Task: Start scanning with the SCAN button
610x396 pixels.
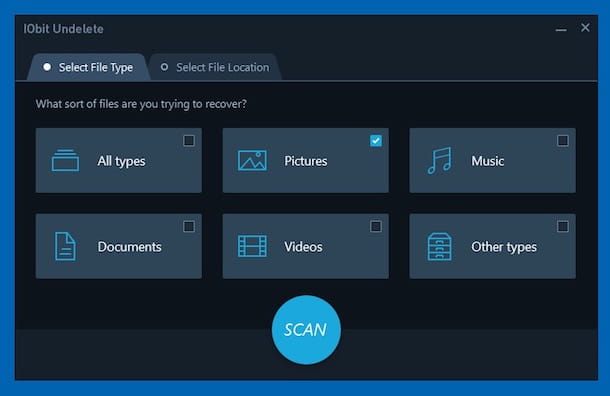Action: click(x=306, y=330)
